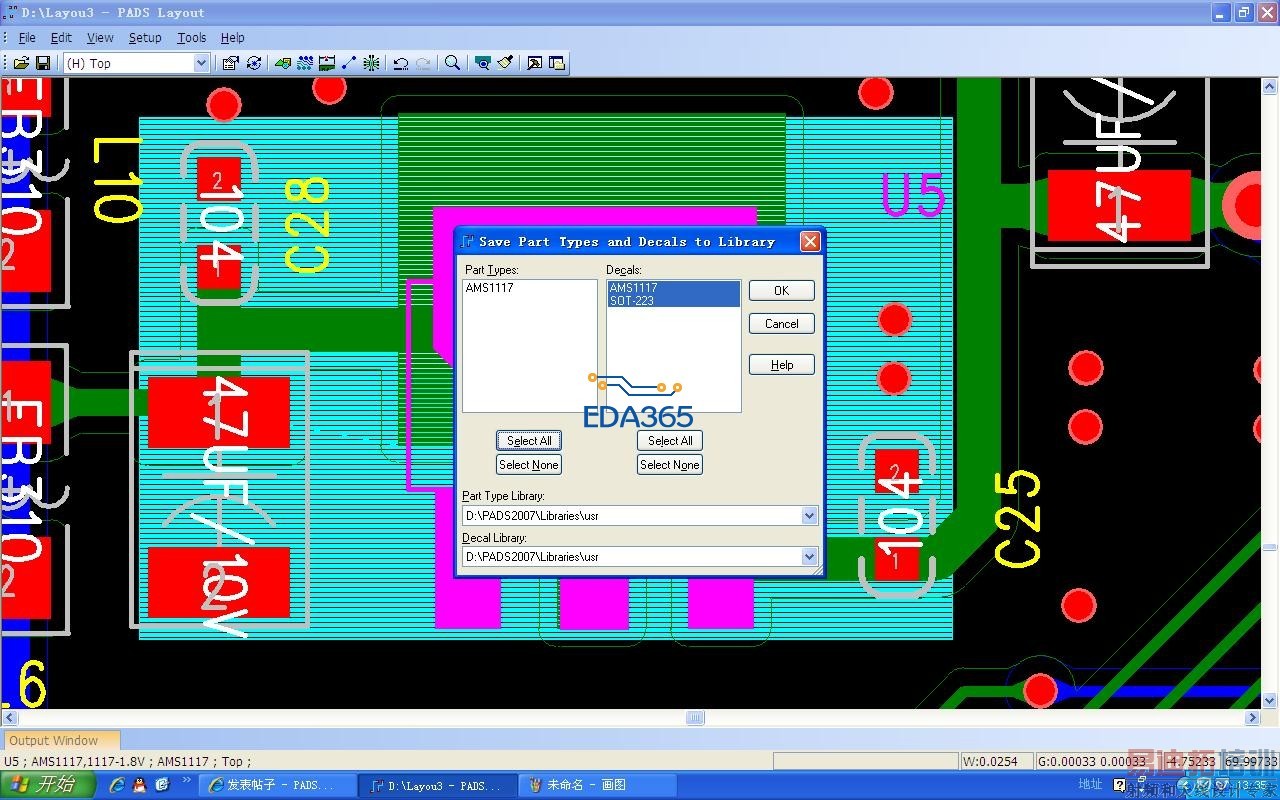Toggle the Output Window toolbar icon
The height and width of the screenshot is (800, 1280).
click(x=535, y=63)
